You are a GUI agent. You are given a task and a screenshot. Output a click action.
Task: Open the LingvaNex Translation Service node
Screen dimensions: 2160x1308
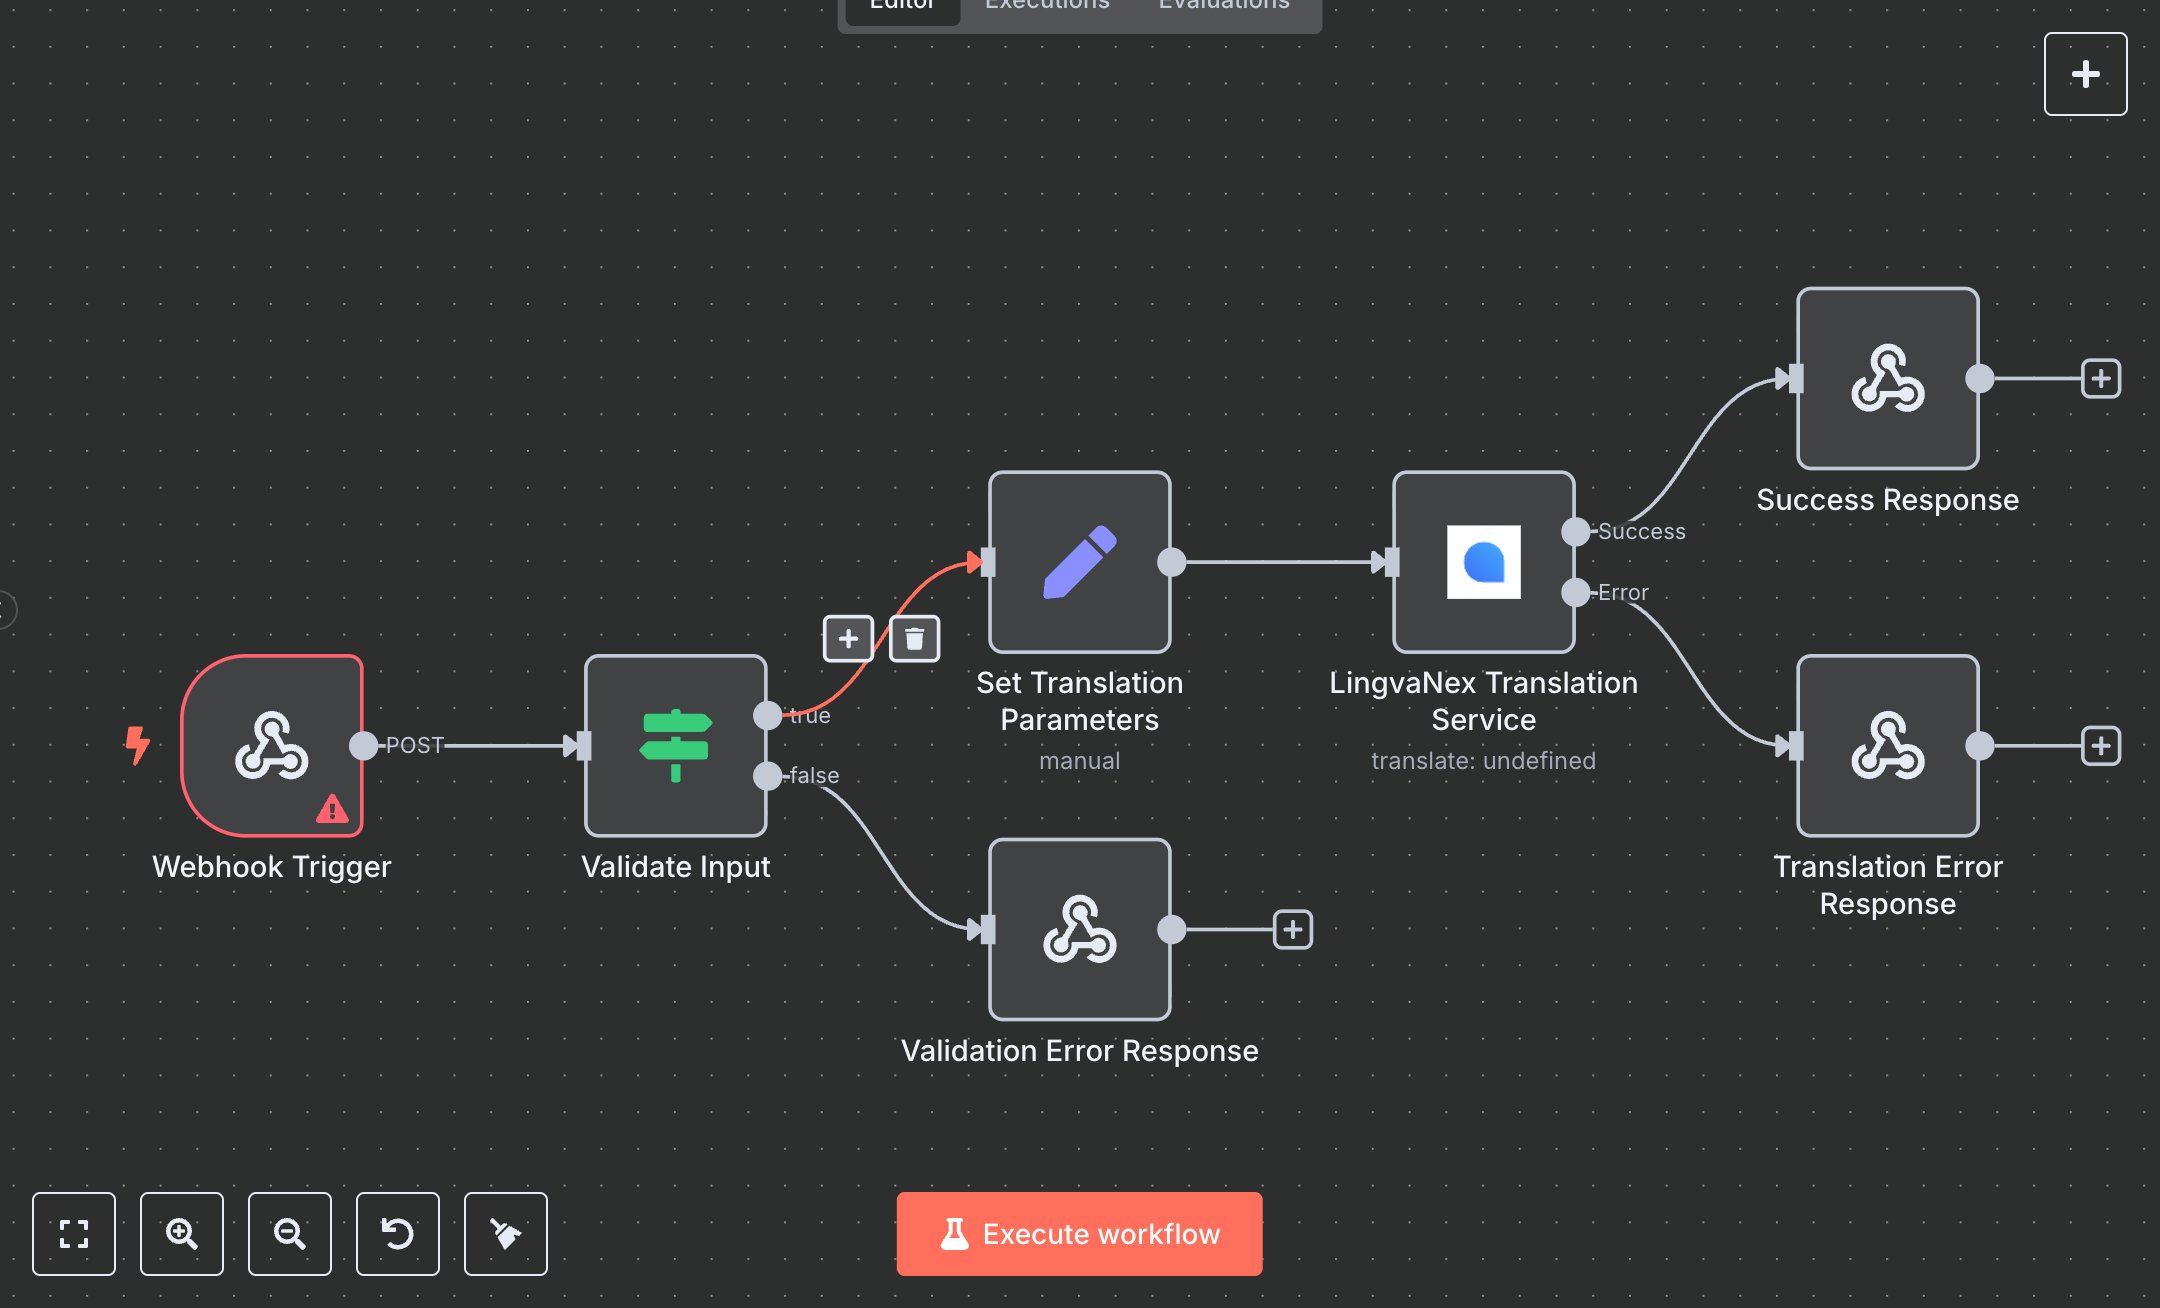(x=1482, y=563)
